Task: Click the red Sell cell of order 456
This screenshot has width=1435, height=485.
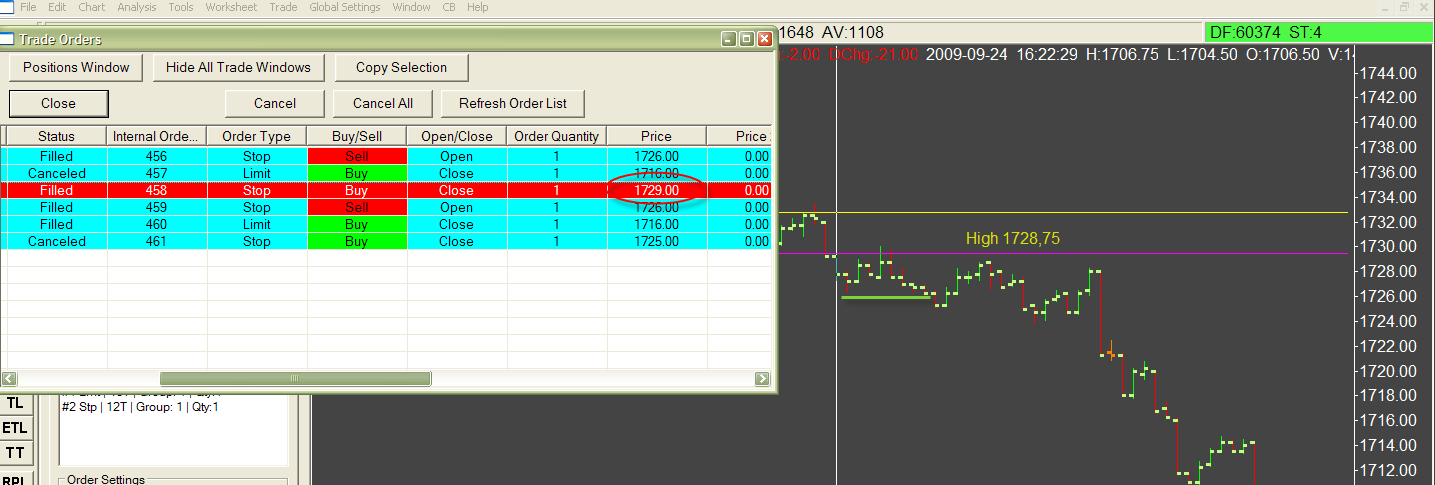Action: [356, 156]
